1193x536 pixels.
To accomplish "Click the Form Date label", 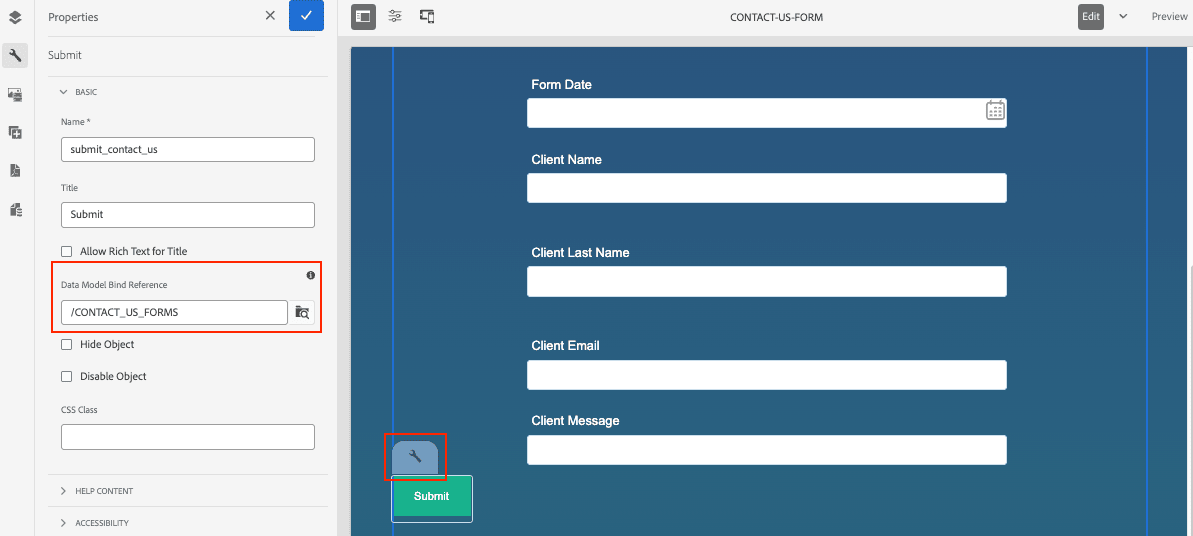I will point(562,85).
